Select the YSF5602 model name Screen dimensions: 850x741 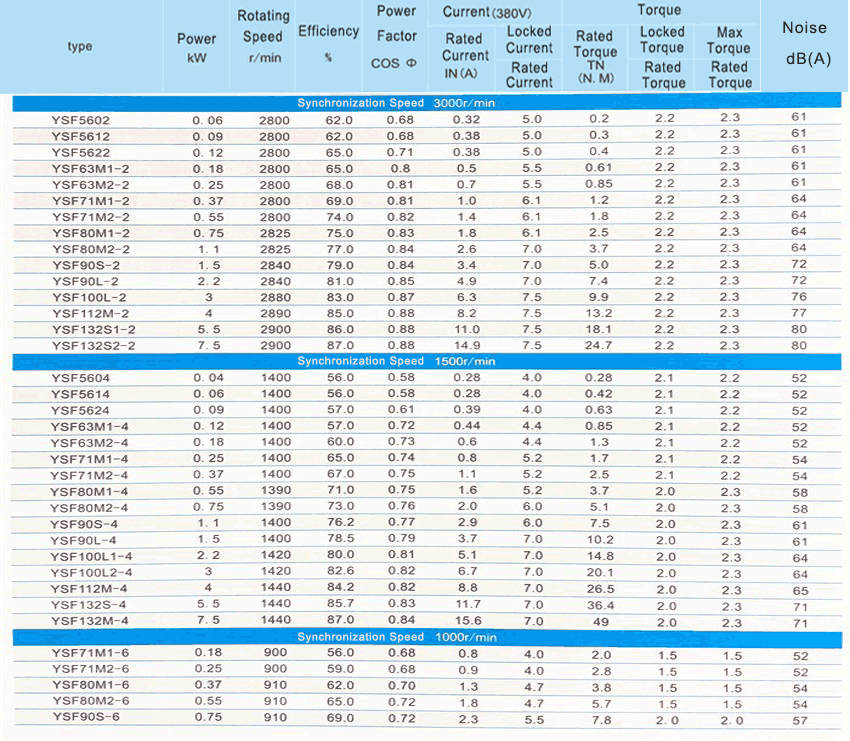click(81, 120)
